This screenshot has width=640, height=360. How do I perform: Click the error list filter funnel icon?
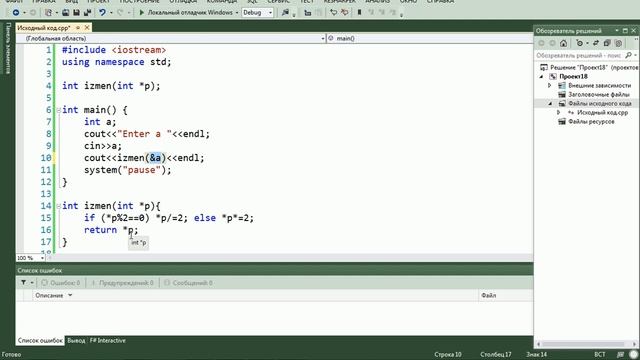point(24,282)
